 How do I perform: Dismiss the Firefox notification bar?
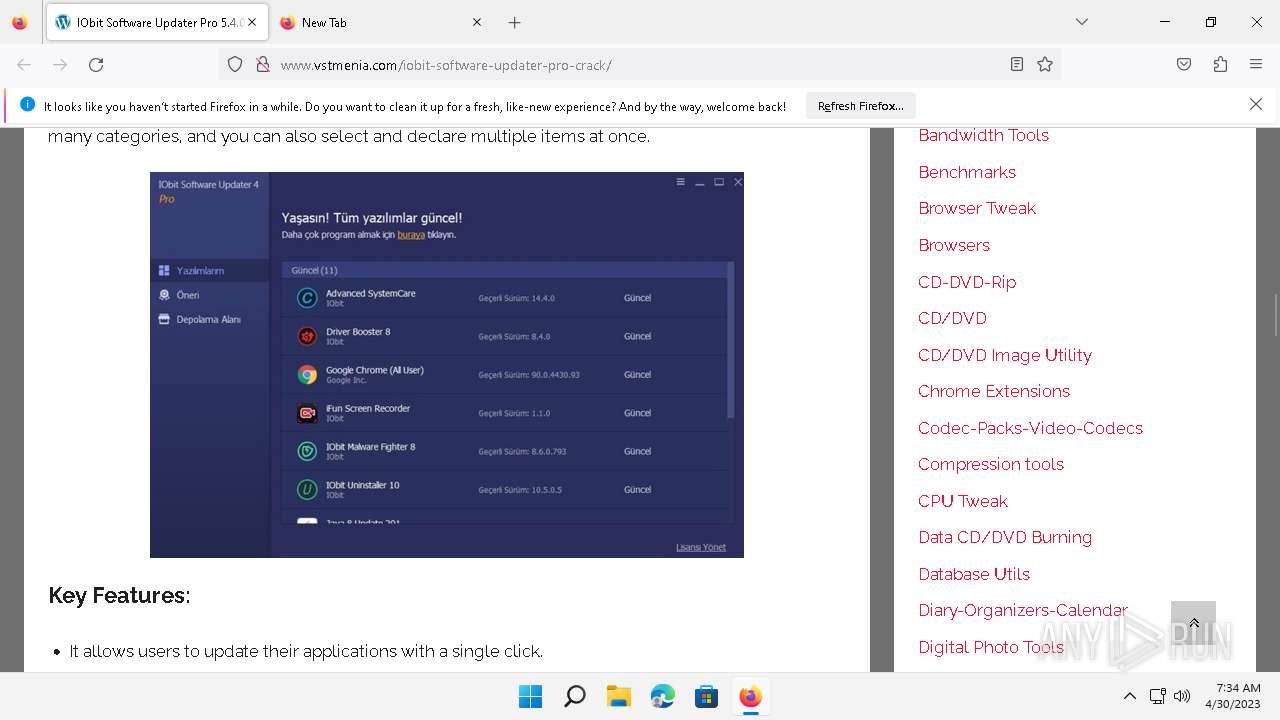pyautogui.click(x=1256, y=105)
